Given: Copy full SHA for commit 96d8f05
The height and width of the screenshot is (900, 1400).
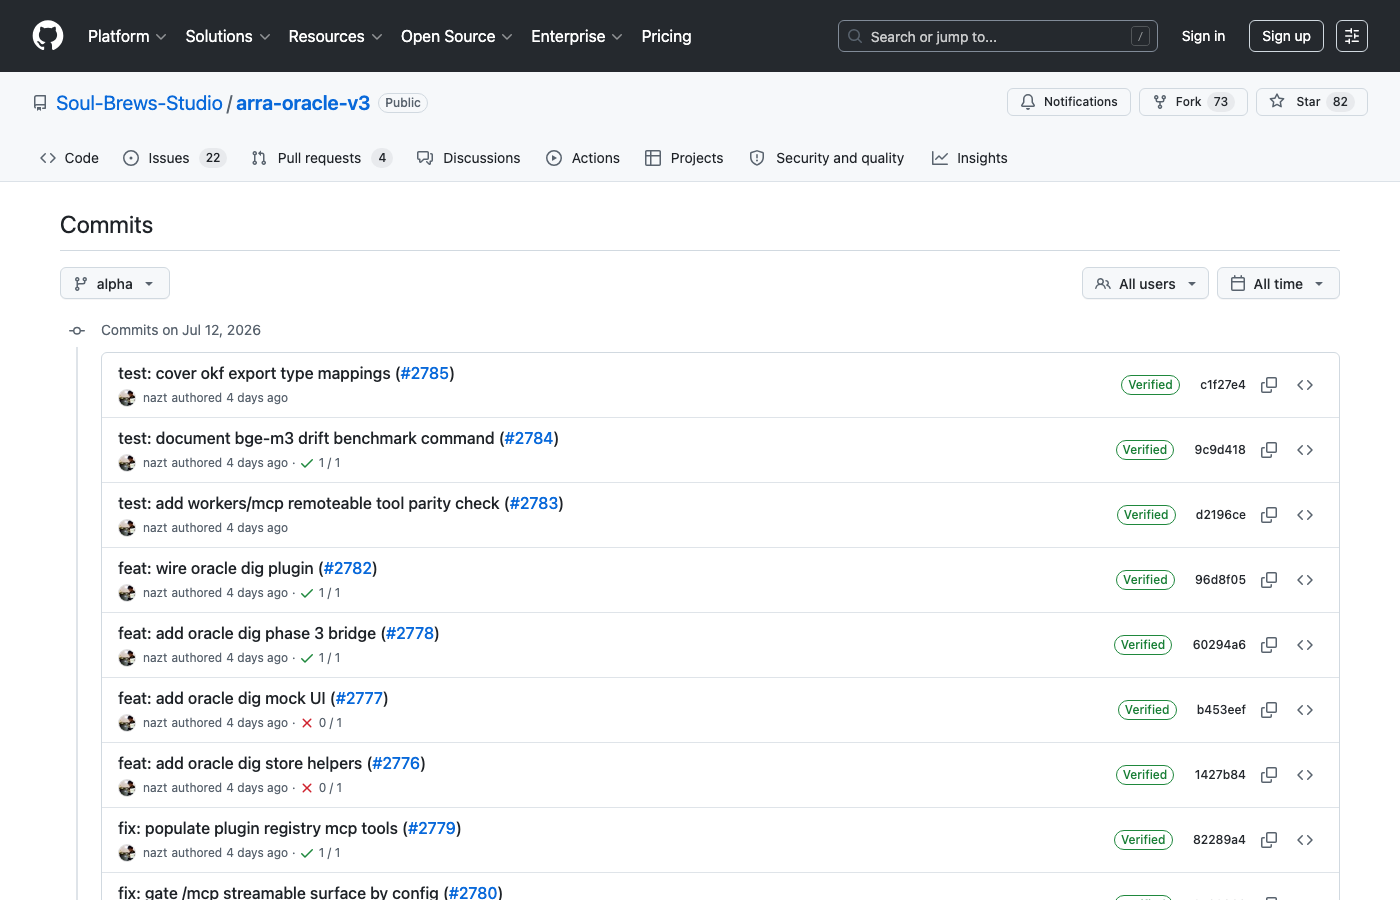Looking at the screenshot, I should (1269, 580).
